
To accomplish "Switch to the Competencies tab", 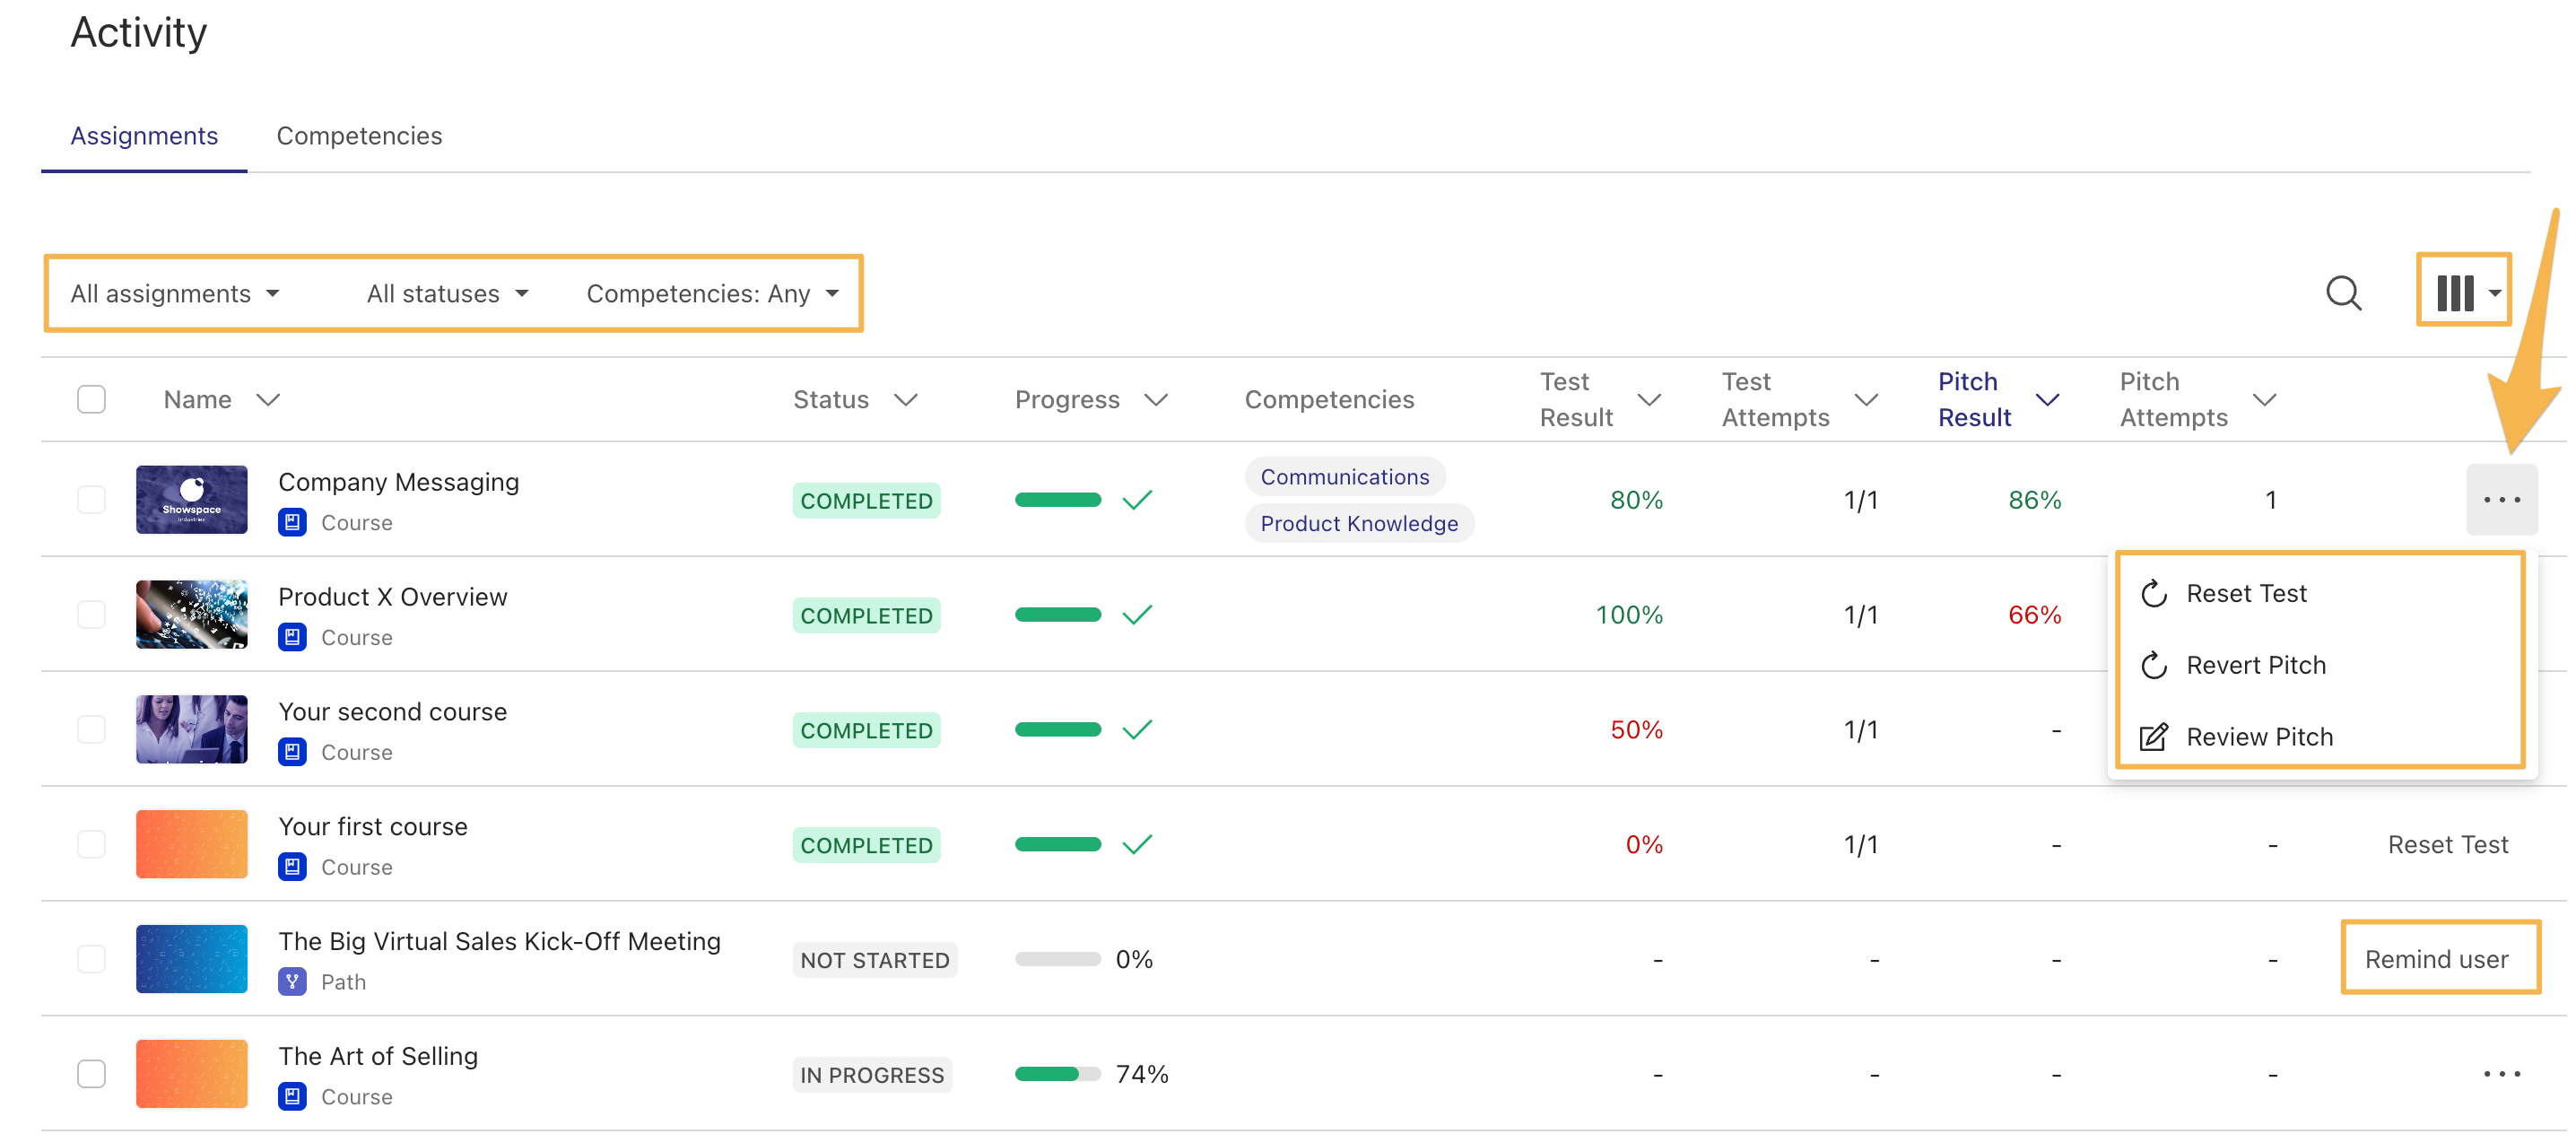I will tap(359, 136).
